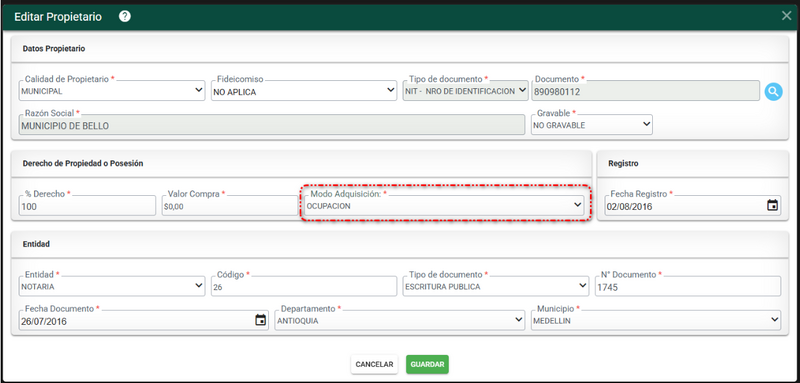
Task: Click the CANCELAR button
Action: [374, 365]
